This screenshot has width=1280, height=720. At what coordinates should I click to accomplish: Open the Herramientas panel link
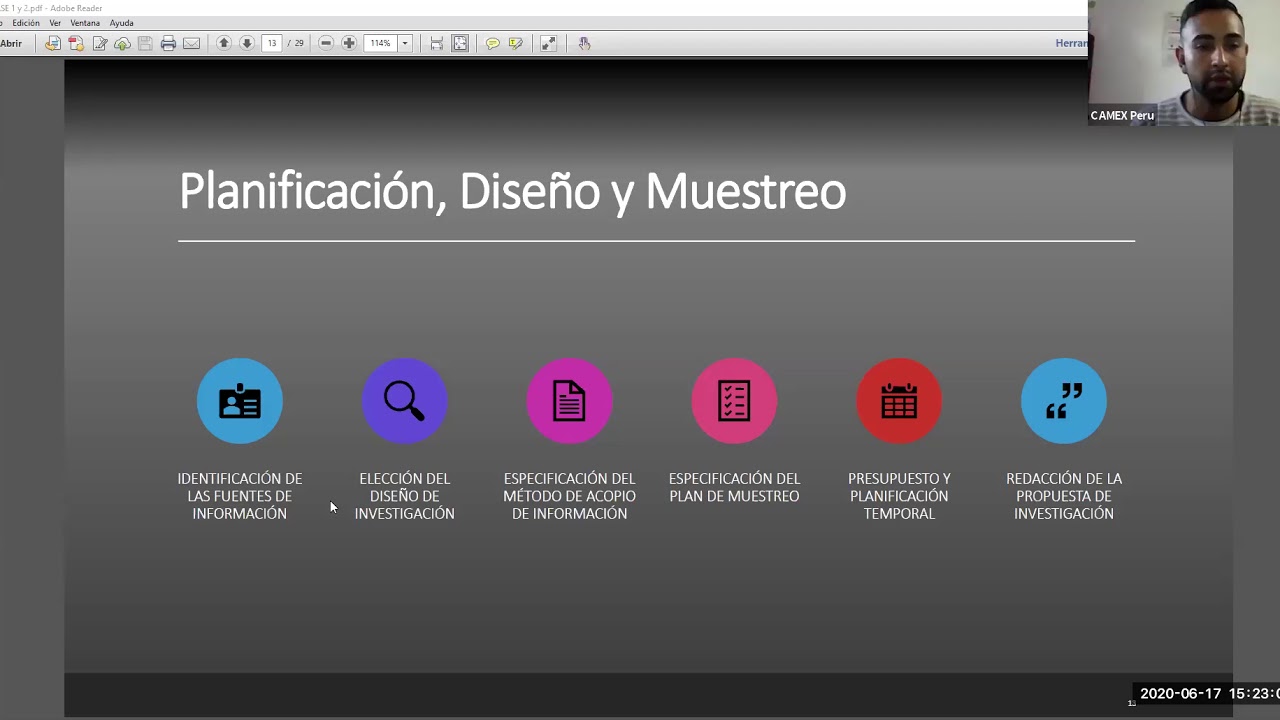(x=1071, y=43)
